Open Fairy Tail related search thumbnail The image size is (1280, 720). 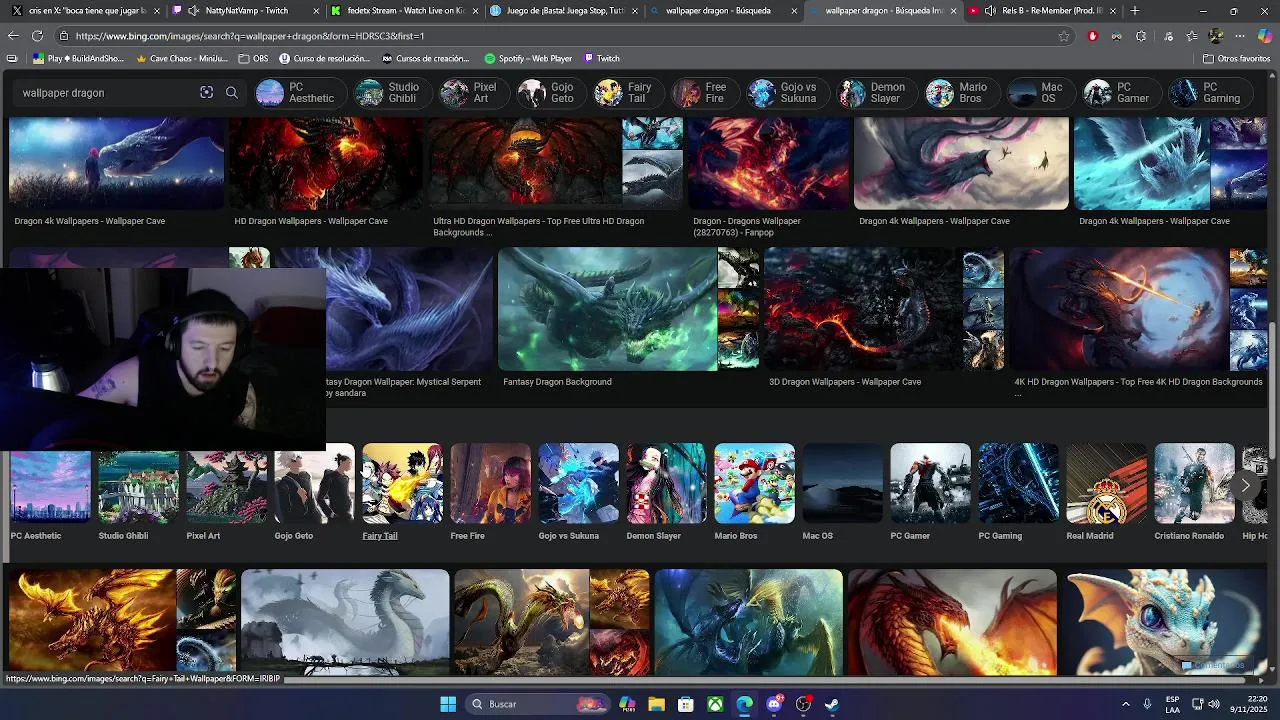(x=402, y=484)
